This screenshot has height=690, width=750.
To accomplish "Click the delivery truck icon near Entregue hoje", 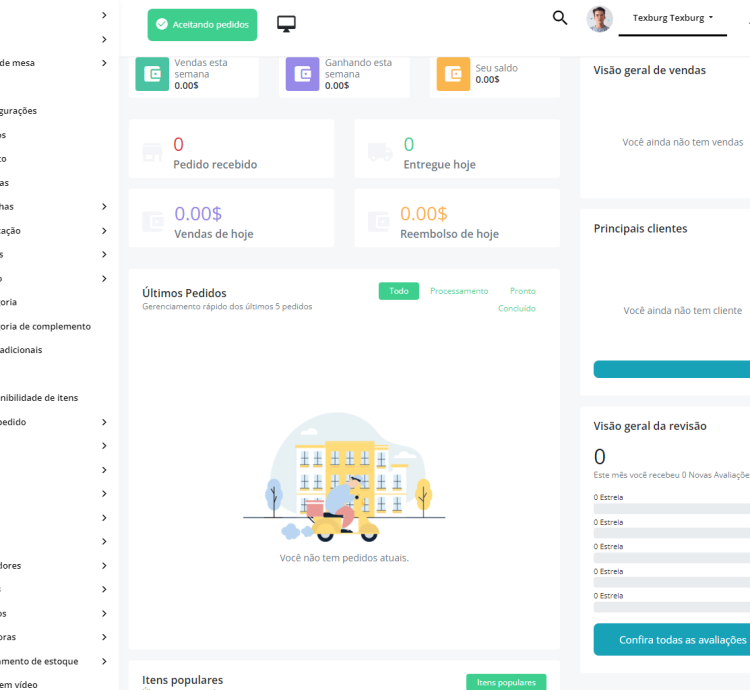I will click(379, 153).
